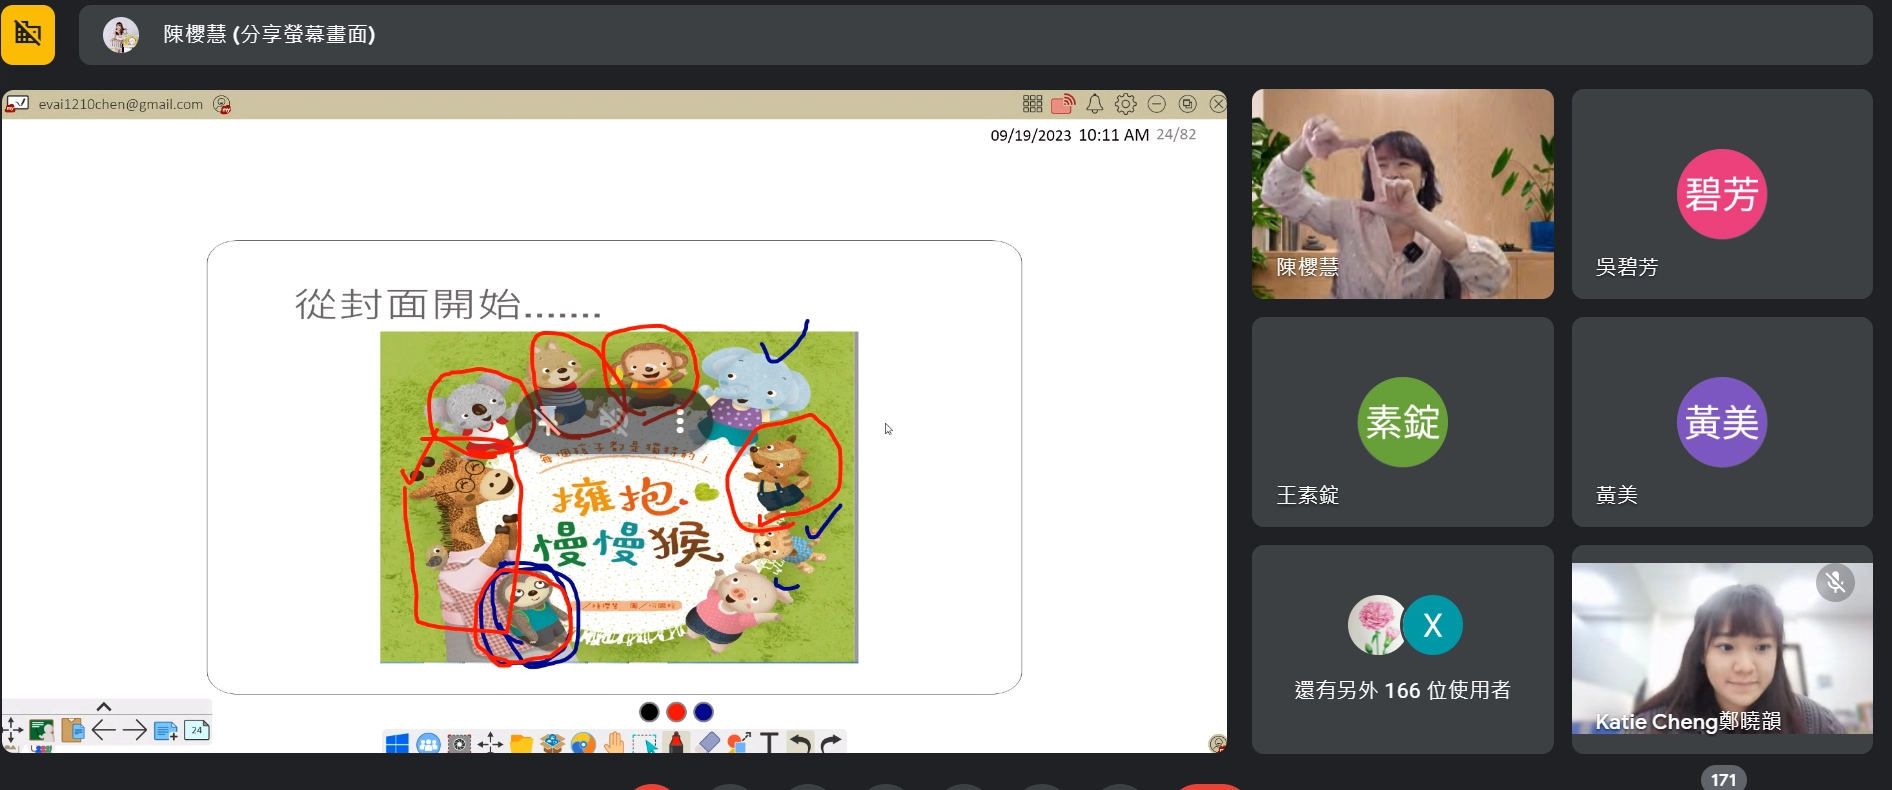Open the shapes tool icon
Image resolution: width=1892 pixels, height=790 pixels.
pos(739,743)
